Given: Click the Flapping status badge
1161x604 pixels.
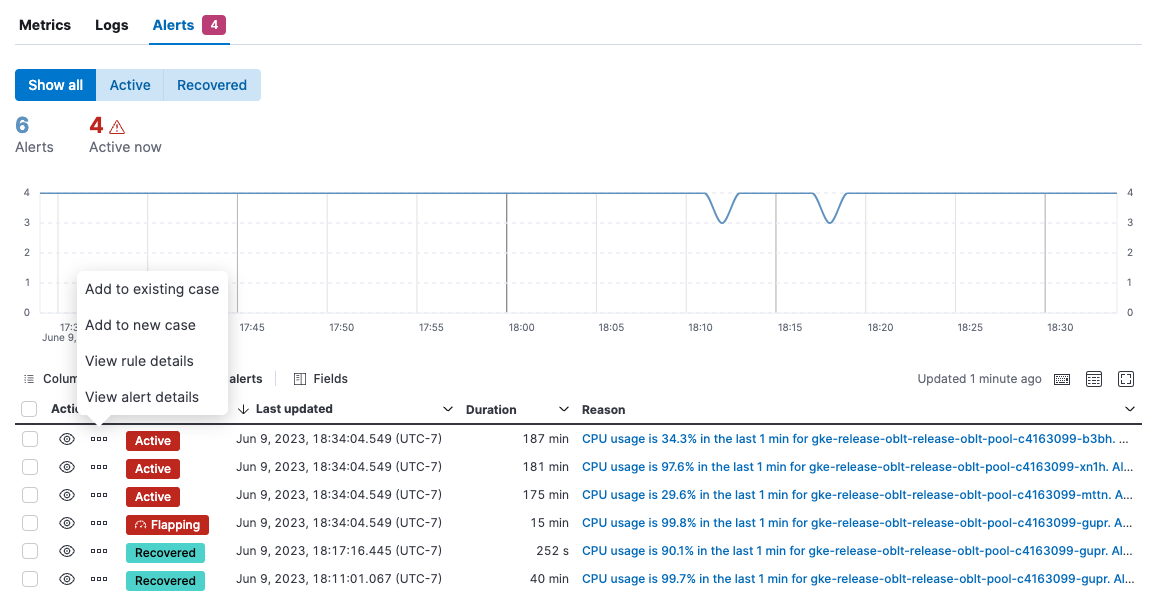Looking at the screenshot, I should point(167,523).
